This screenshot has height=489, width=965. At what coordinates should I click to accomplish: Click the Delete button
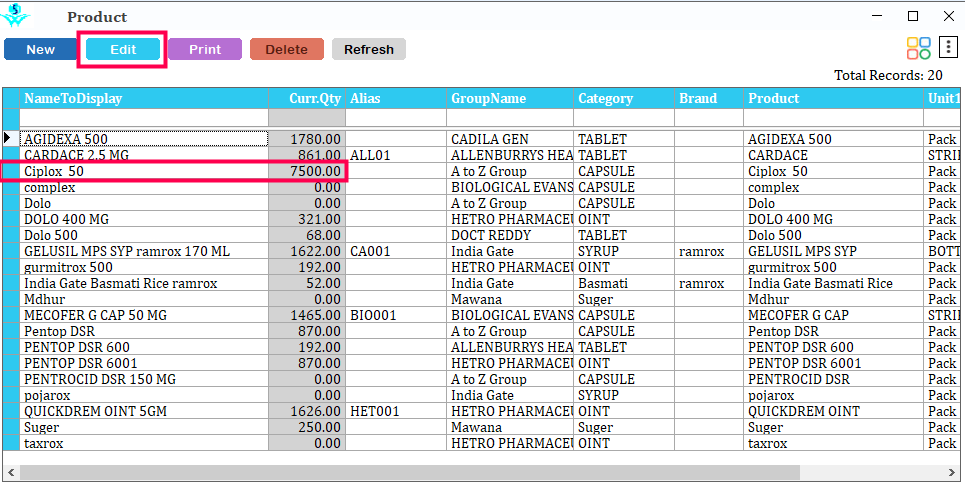click(287, 50)
